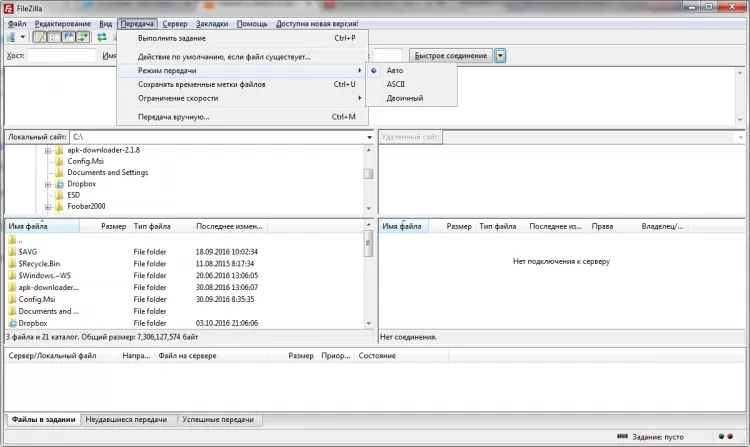Click the local tree scrollbar thumb
750x447 pixels.
pyautogui.click(x=368, y=174)
